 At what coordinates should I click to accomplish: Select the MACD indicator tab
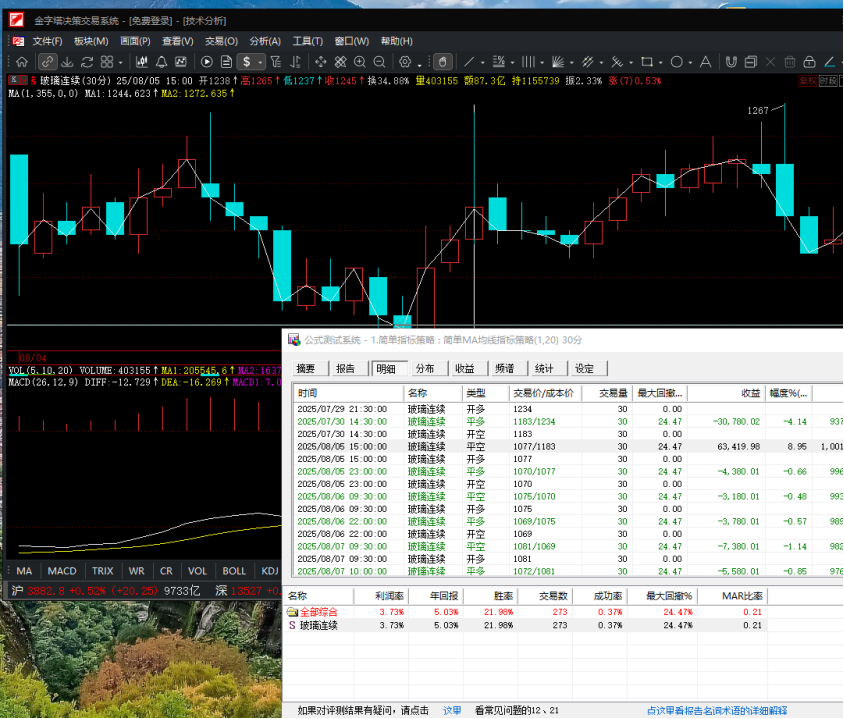62,571
